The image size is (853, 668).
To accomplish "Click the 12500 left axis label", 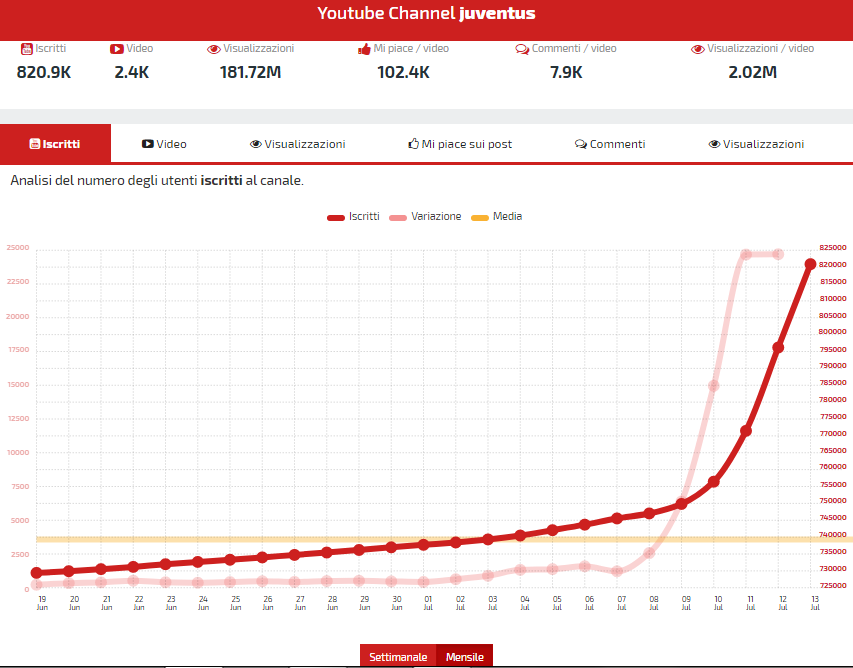I will (x=18, y=418).
